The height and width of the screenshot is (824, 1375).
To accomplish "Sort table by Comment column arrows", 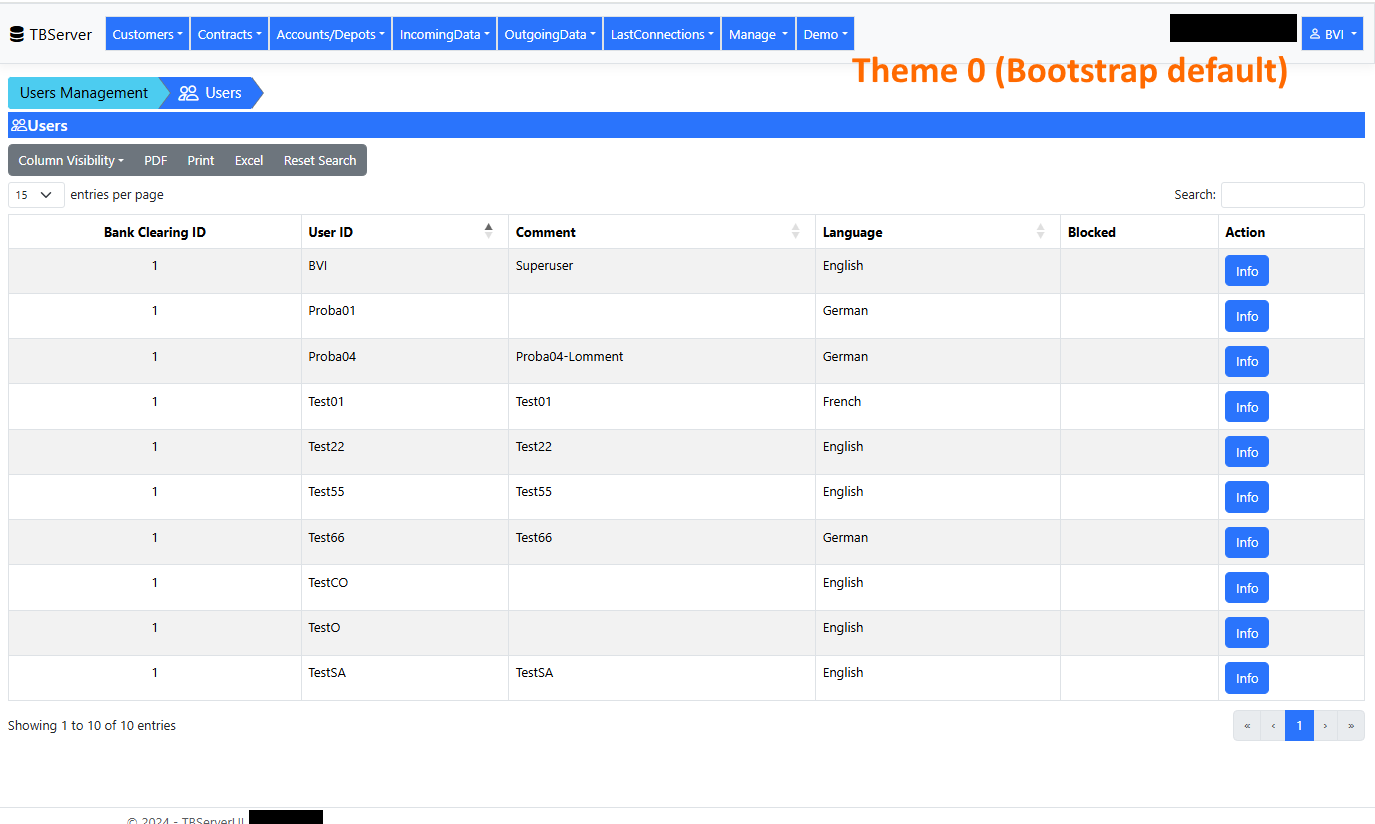I will tap(795, 231).
